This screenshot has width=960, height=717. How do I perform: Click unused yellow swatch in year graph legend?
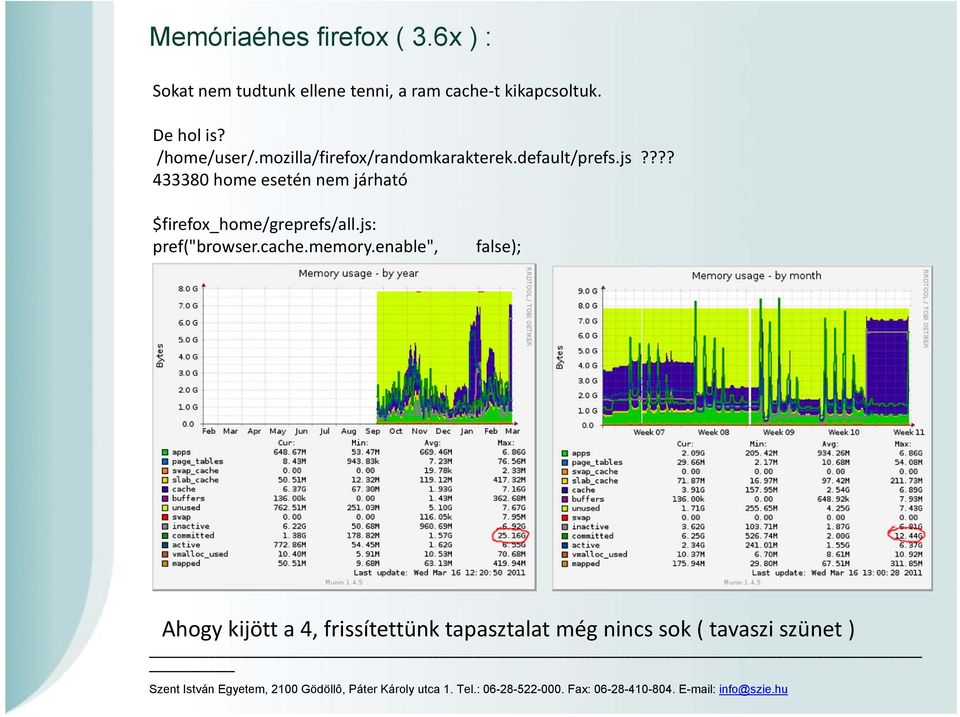(x=165, y=508)
